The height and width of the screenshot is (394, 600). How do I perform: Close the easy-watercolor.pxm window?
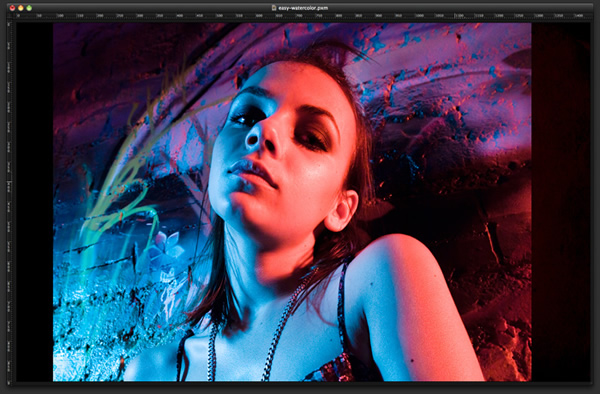click(x=12, y=8)
